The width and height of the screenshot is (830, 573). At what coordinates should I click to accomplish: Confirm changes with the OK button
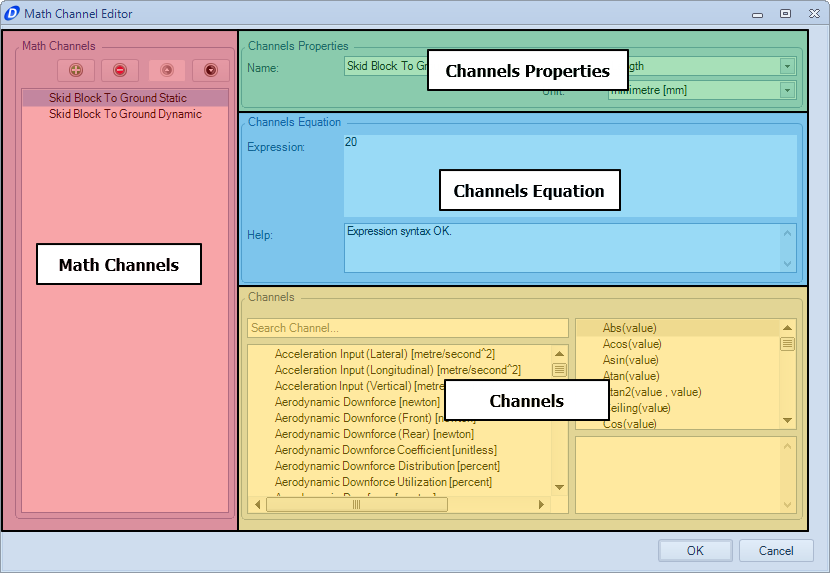pos(695,551)
